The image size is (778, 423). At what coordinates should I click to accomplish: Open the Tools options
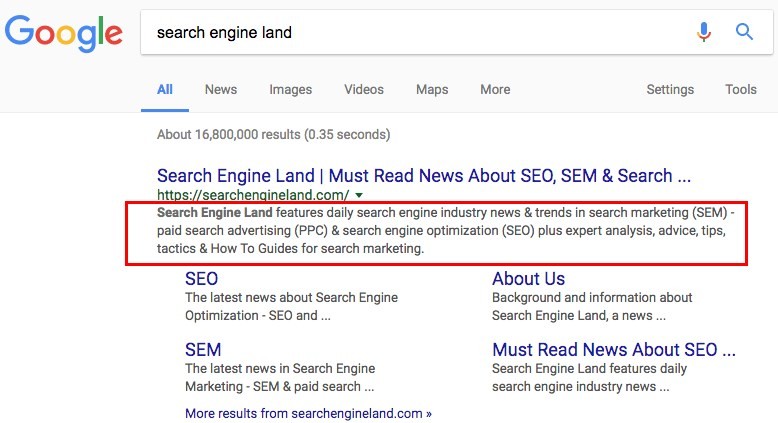coord(741,89)
